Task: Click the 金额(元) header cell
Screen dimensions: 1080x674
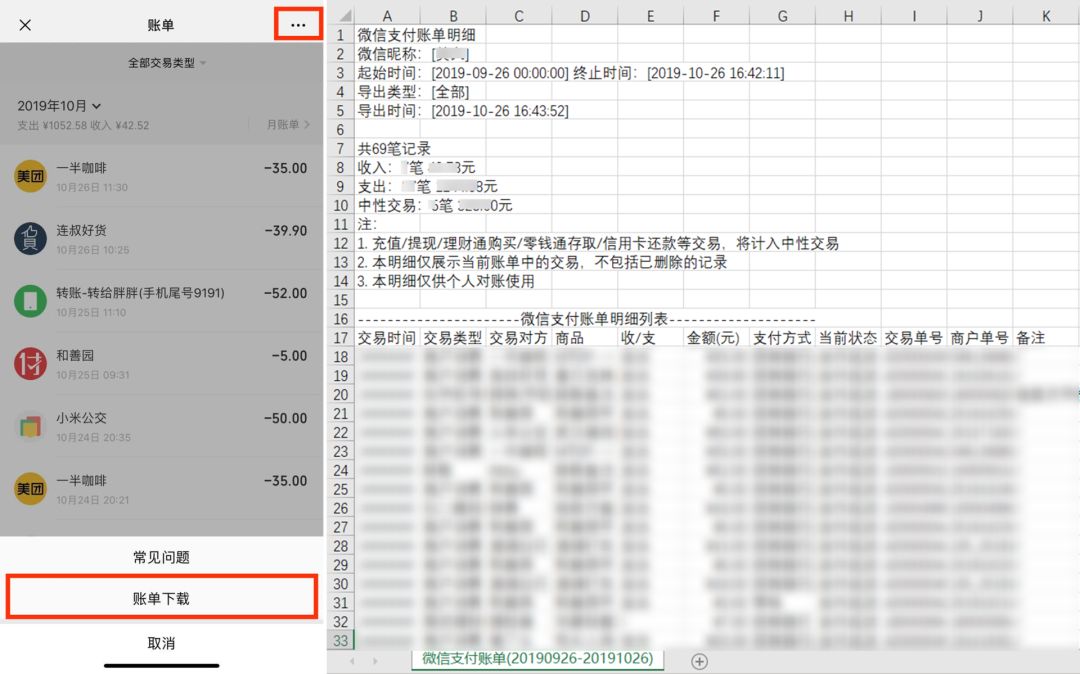Action: [x=716, y=338]
